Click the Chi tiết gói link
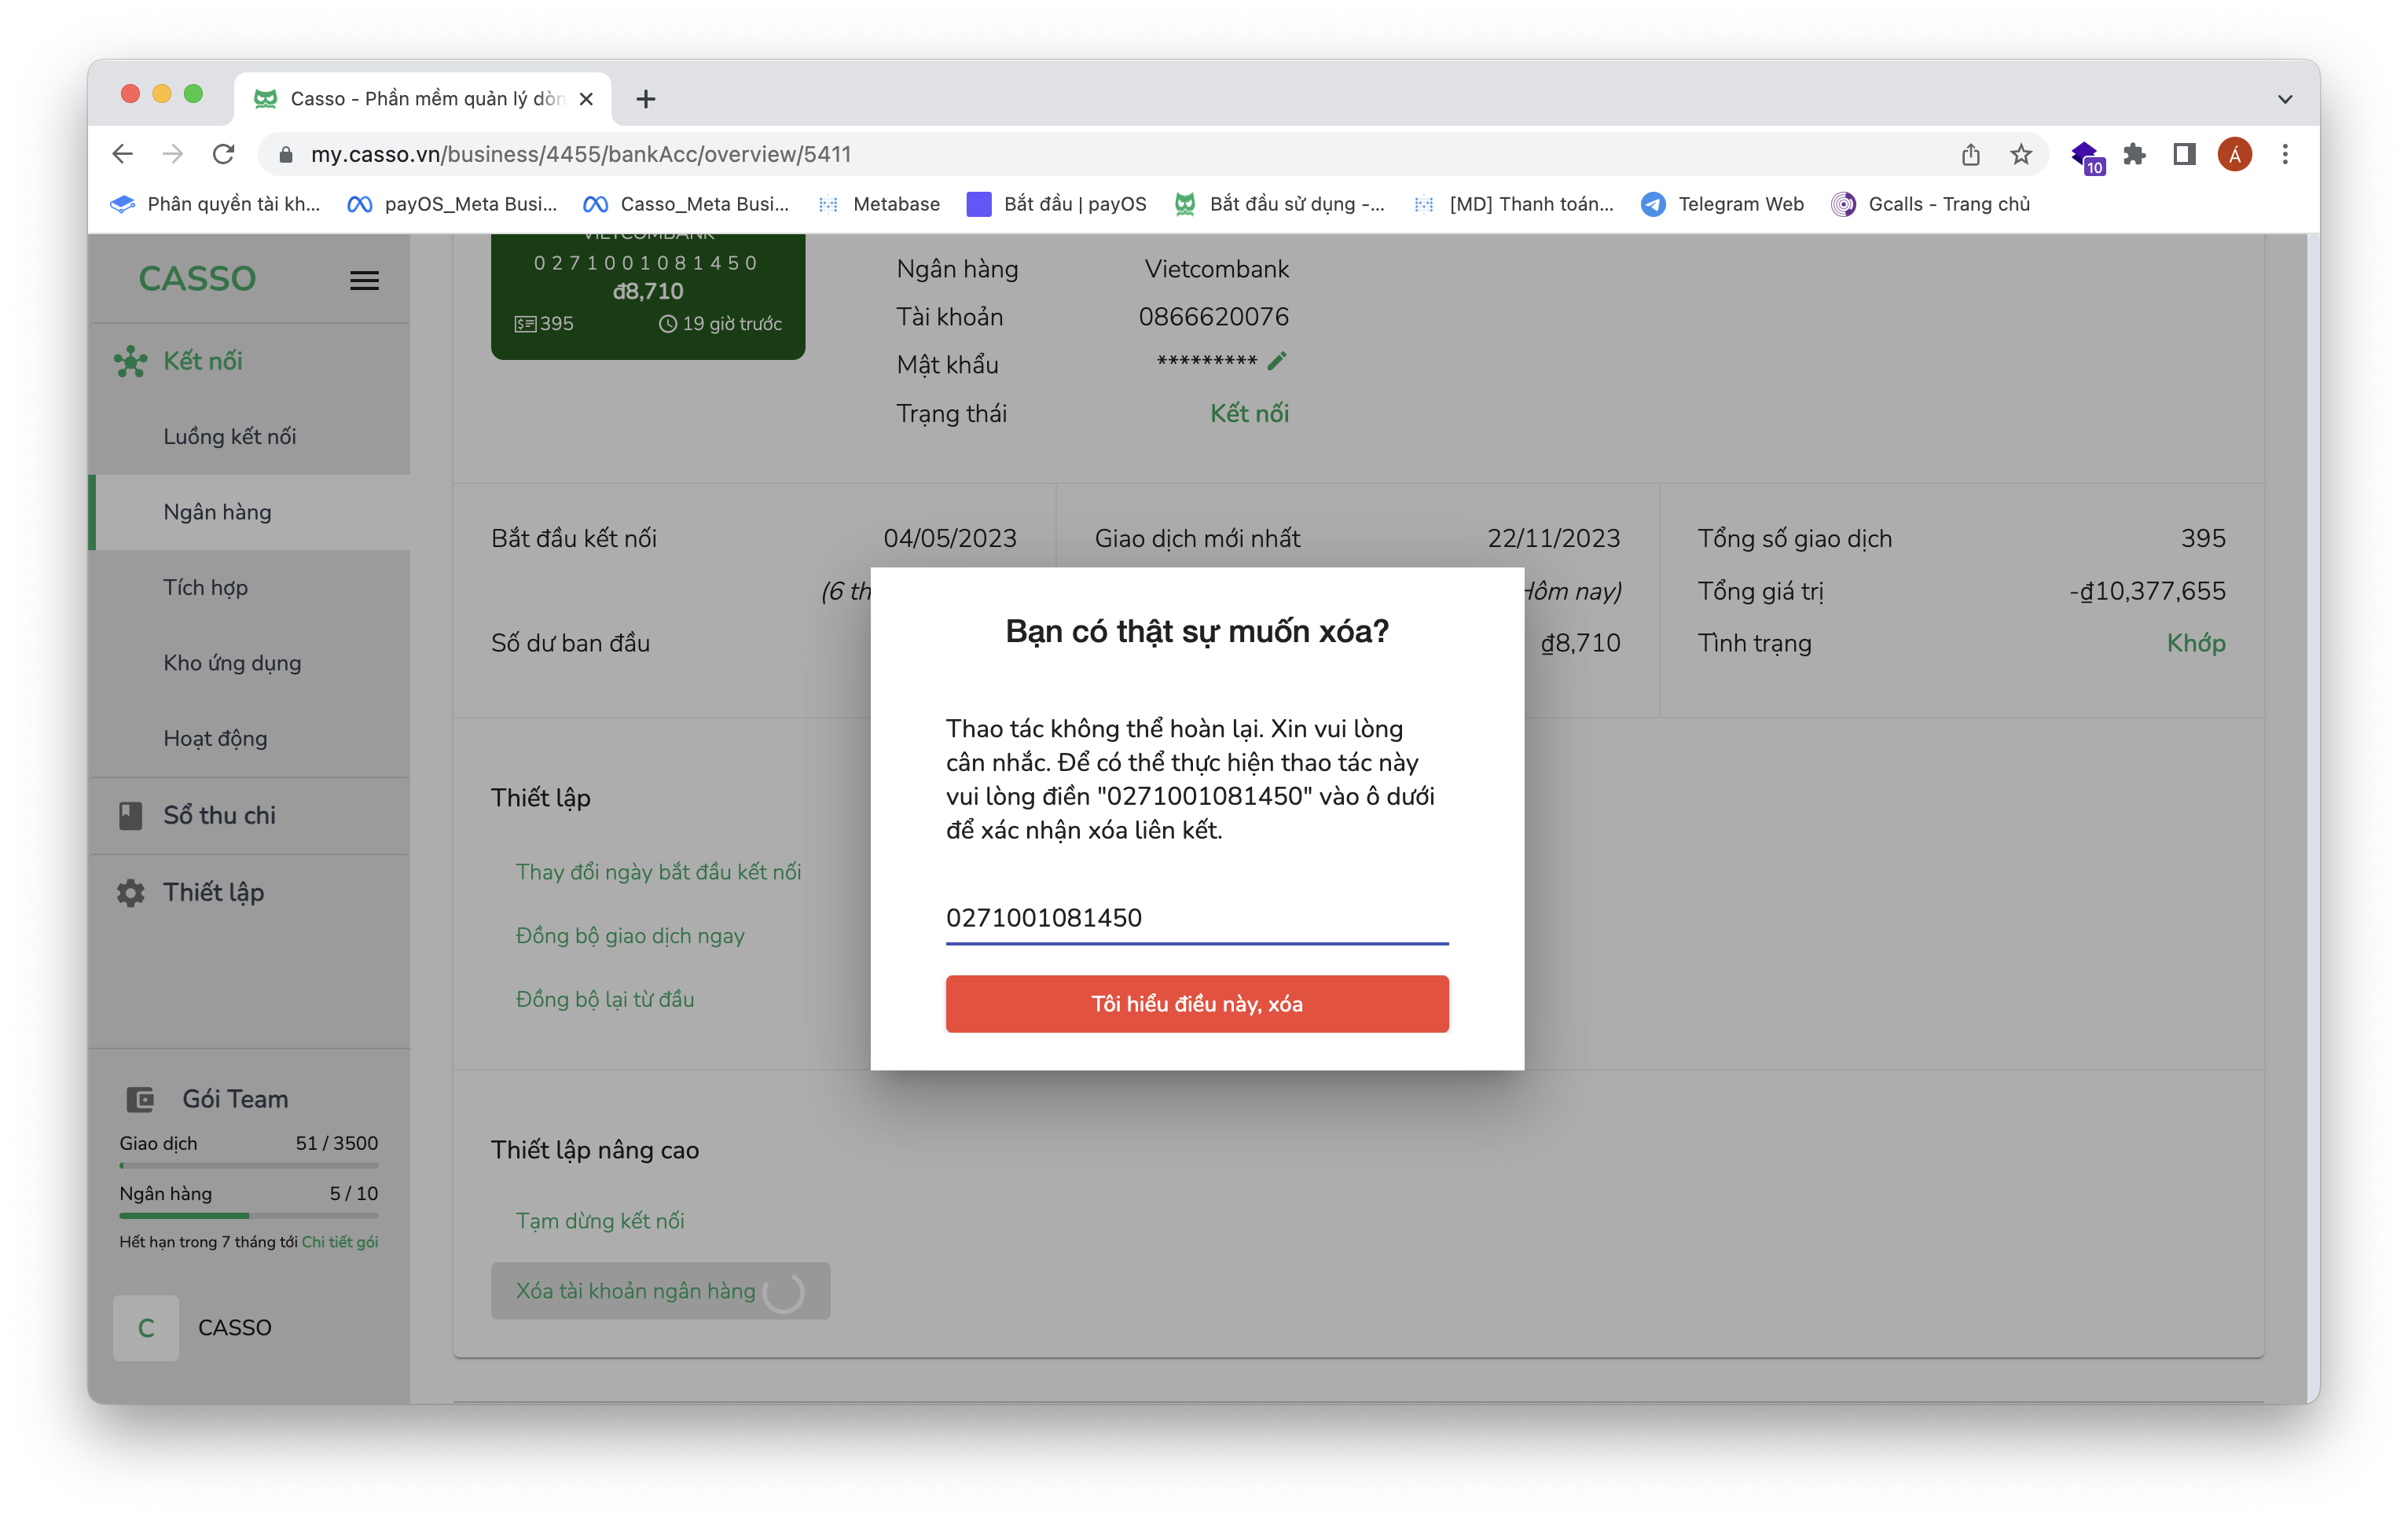 [x=340, y=1241]
